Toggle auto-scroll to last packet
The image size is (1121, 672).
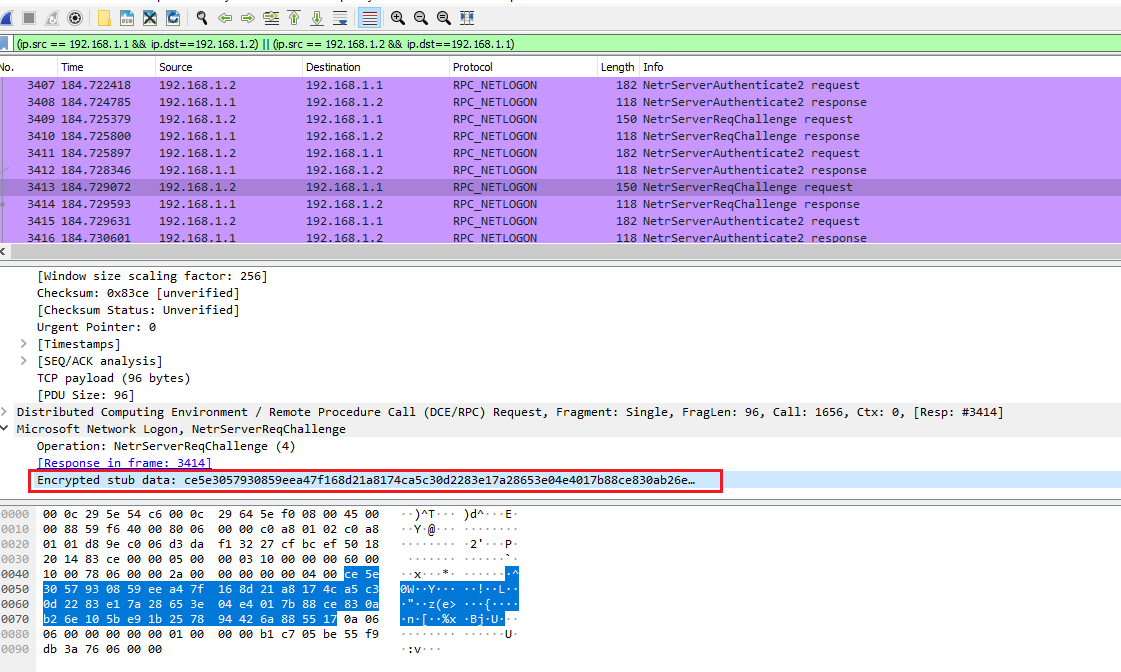point(340,18)
